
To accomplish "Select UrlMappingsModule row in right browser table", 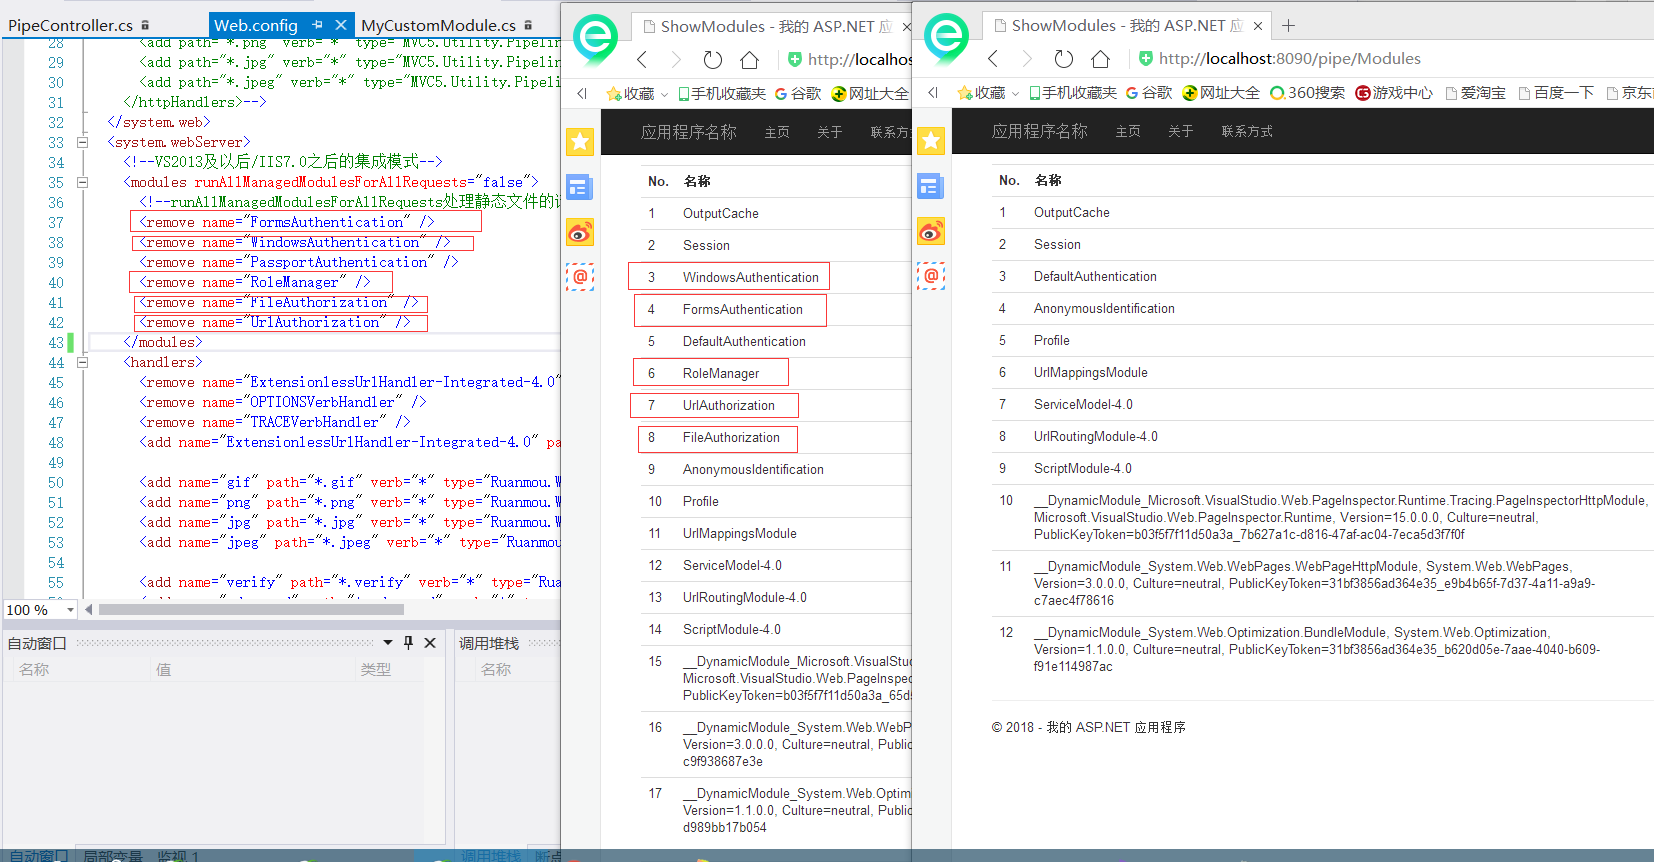I will coord(1322,372).
